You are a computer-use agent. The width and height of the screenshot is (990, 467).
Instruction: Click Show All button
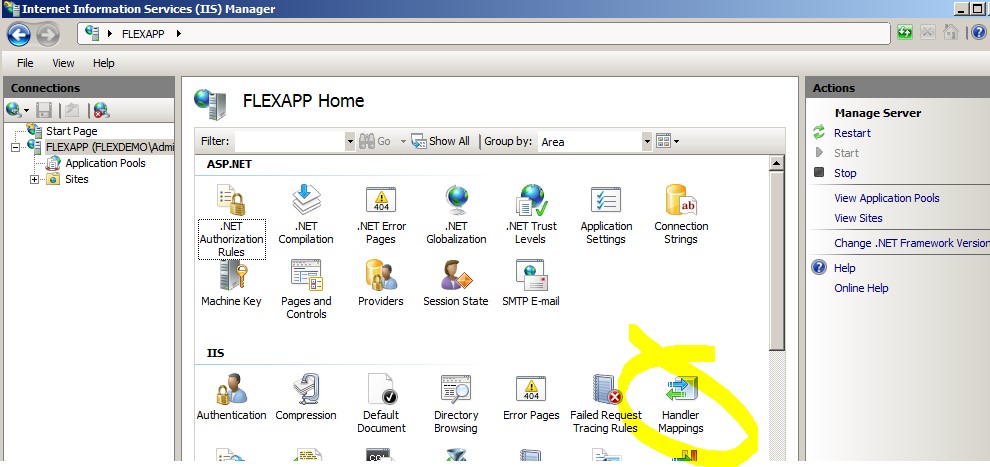(441, 141)
